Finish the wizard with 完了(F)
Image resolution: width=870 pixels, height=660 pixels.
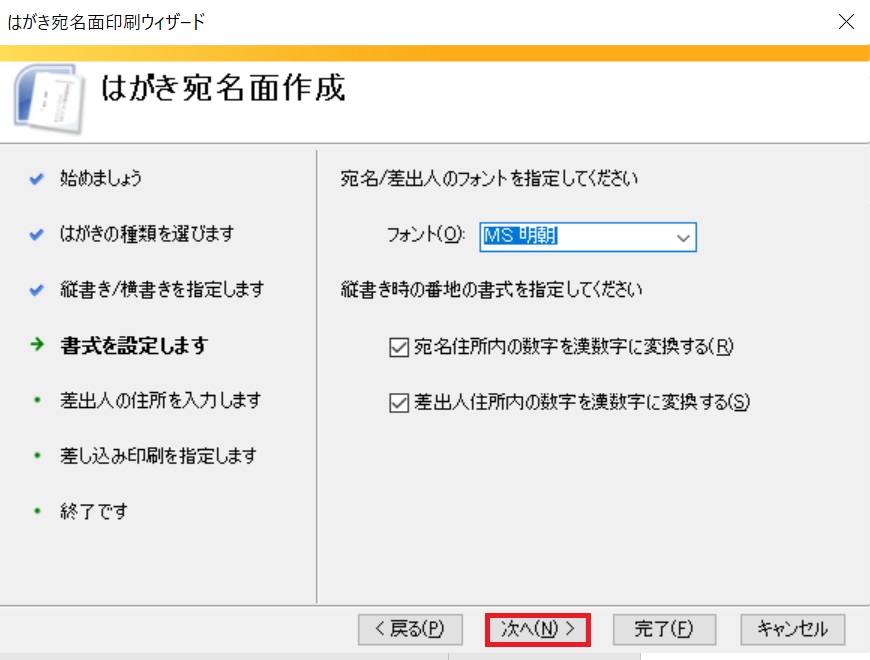pyautogui.click(x=664, y=629)
